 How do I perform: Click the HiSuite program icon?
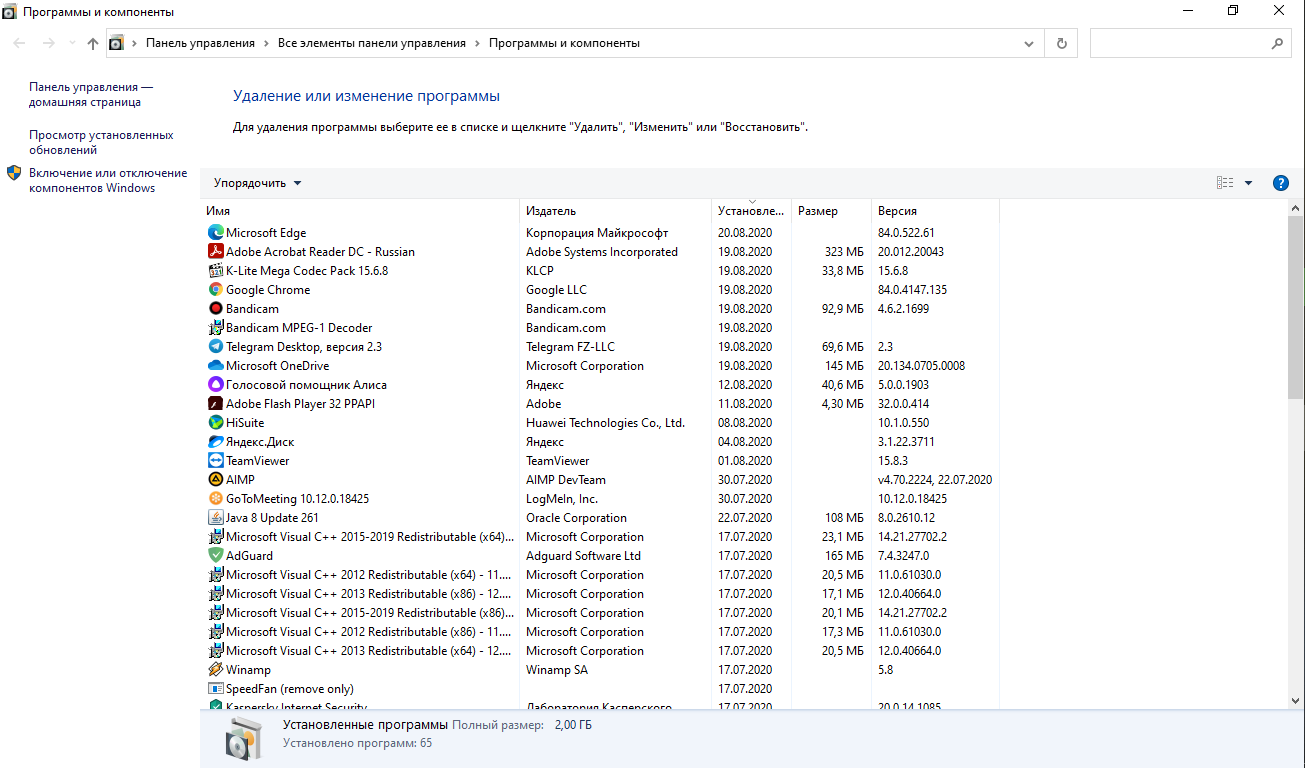(x=215, y=423)
